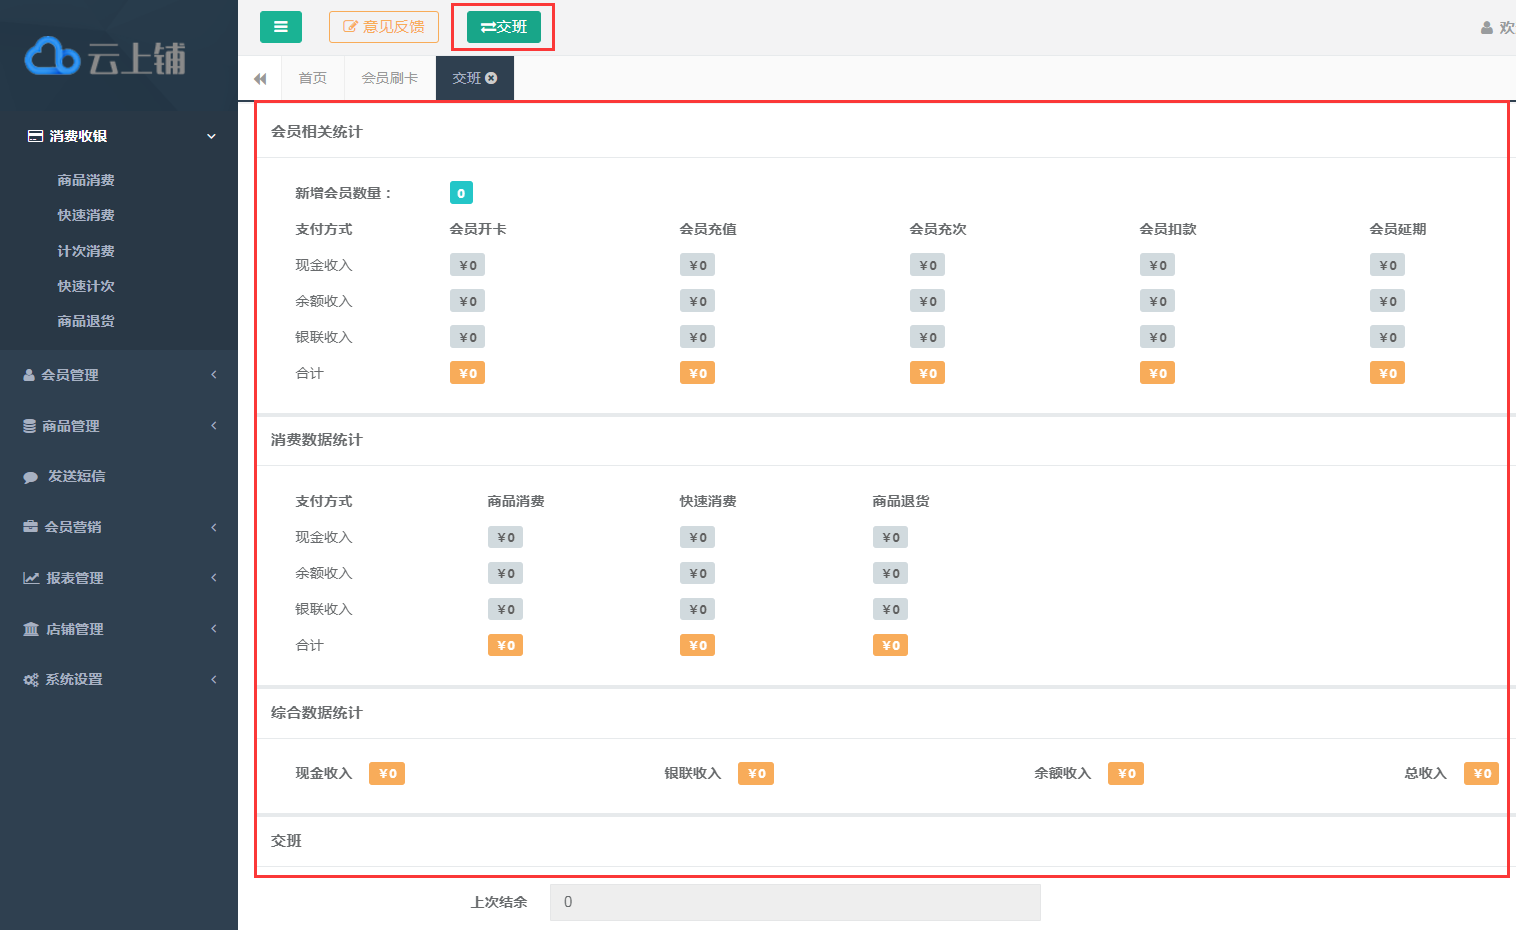Open the 发送短信 menu item
Screen dimensions: 1516x930
pos(77,476)
